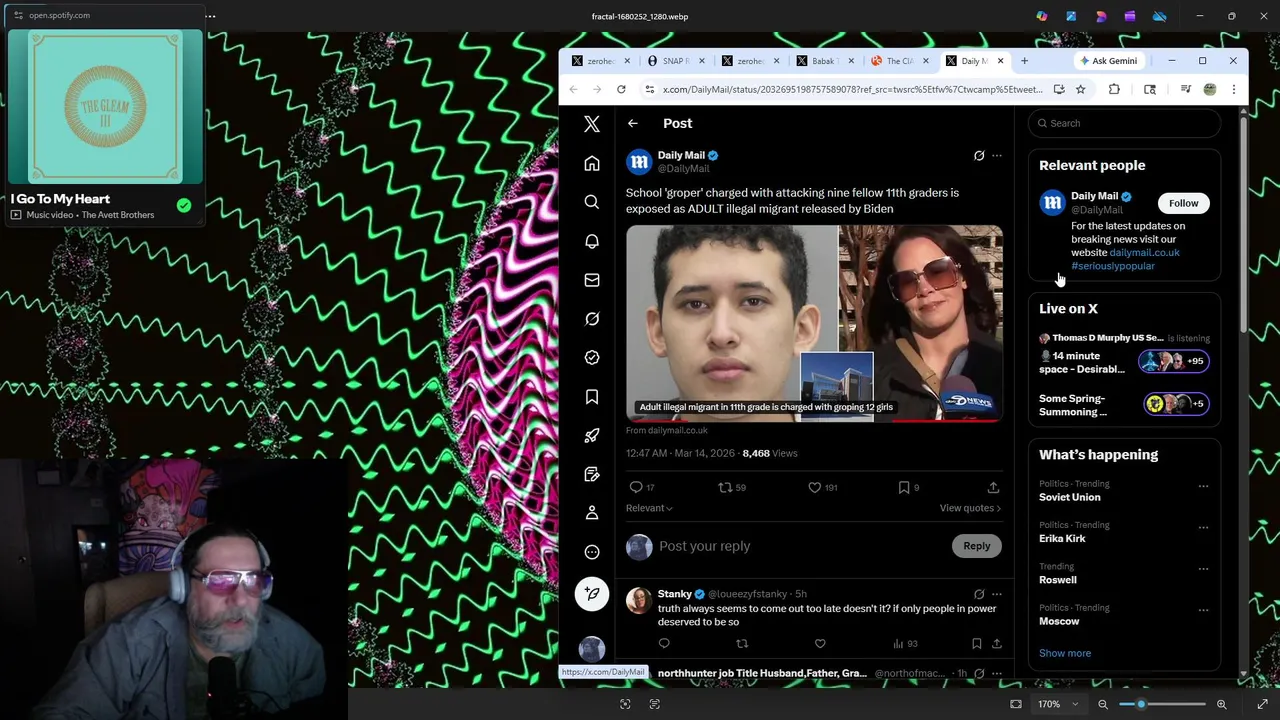This screenshot has width=1280, height=720.
Task: Click The Gleam III album thumbnail
Action: [105, 107]
